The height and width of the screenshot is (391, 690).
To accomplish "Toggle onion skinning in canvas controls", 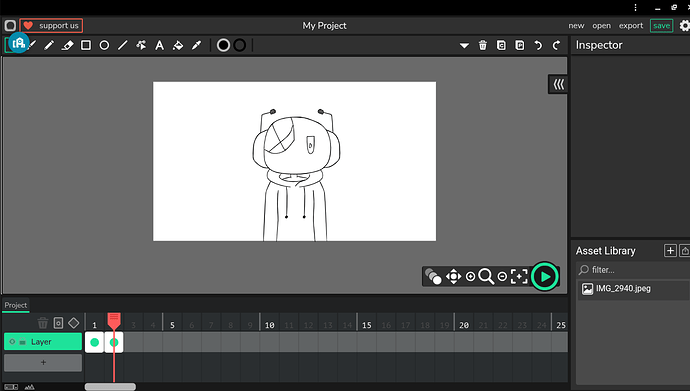I will (433, 277).
